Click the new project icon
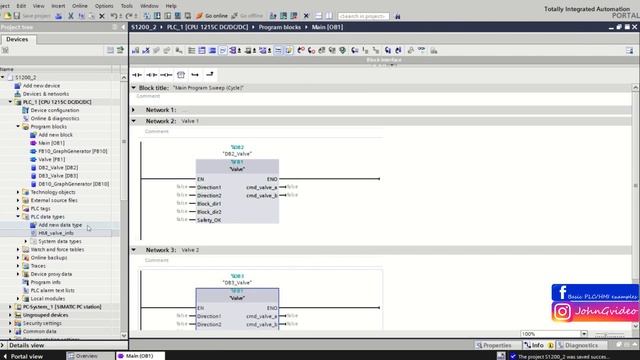The width and height of the screenshot is (640, 360). pyautogui.click(x=7, y=16)
